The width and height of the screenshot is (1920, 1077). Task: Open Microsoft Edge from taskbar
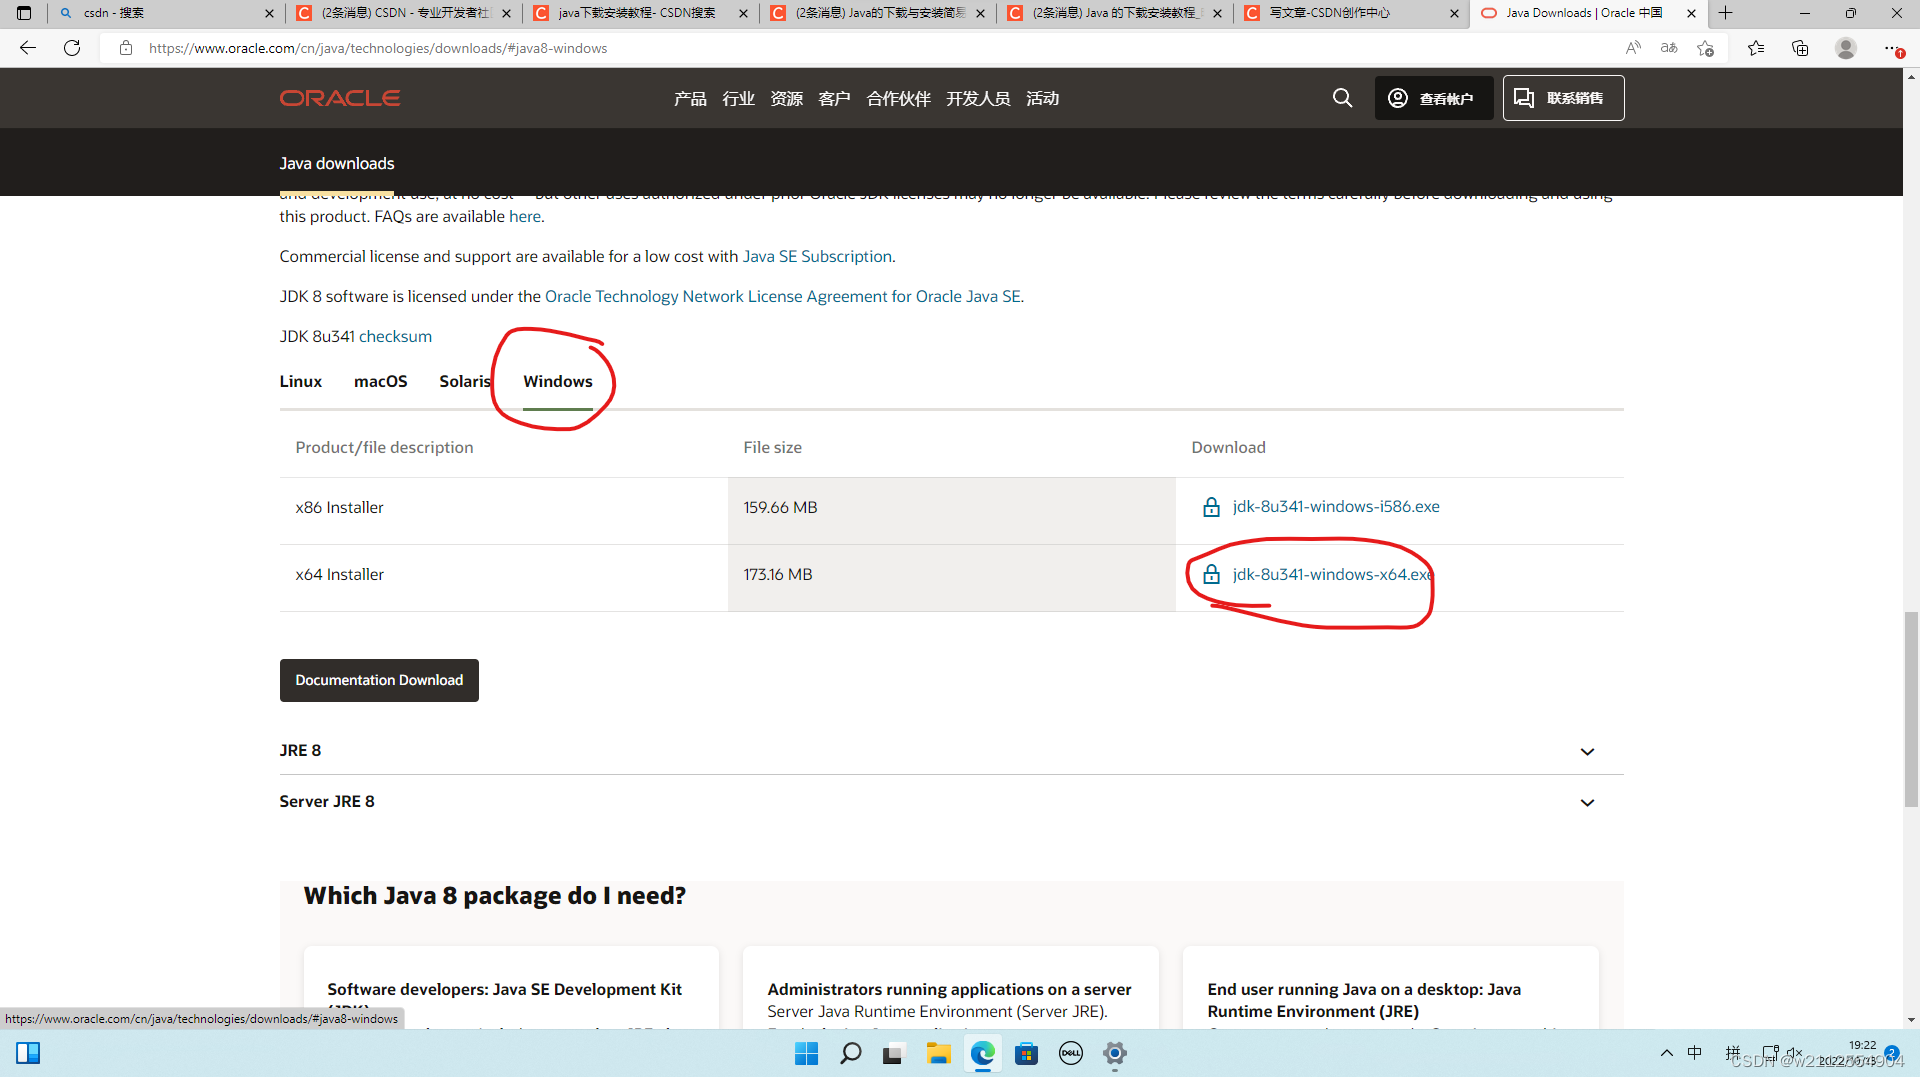982,1053
